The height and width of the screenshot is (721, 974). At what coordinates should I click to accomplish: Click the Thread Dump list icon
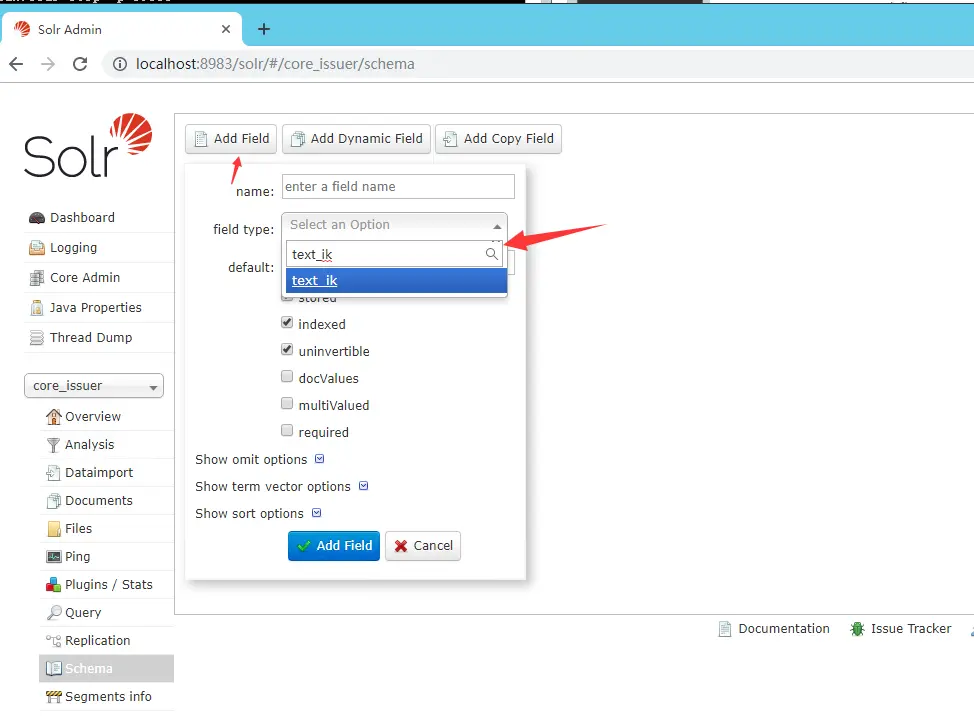pos(37,337)
